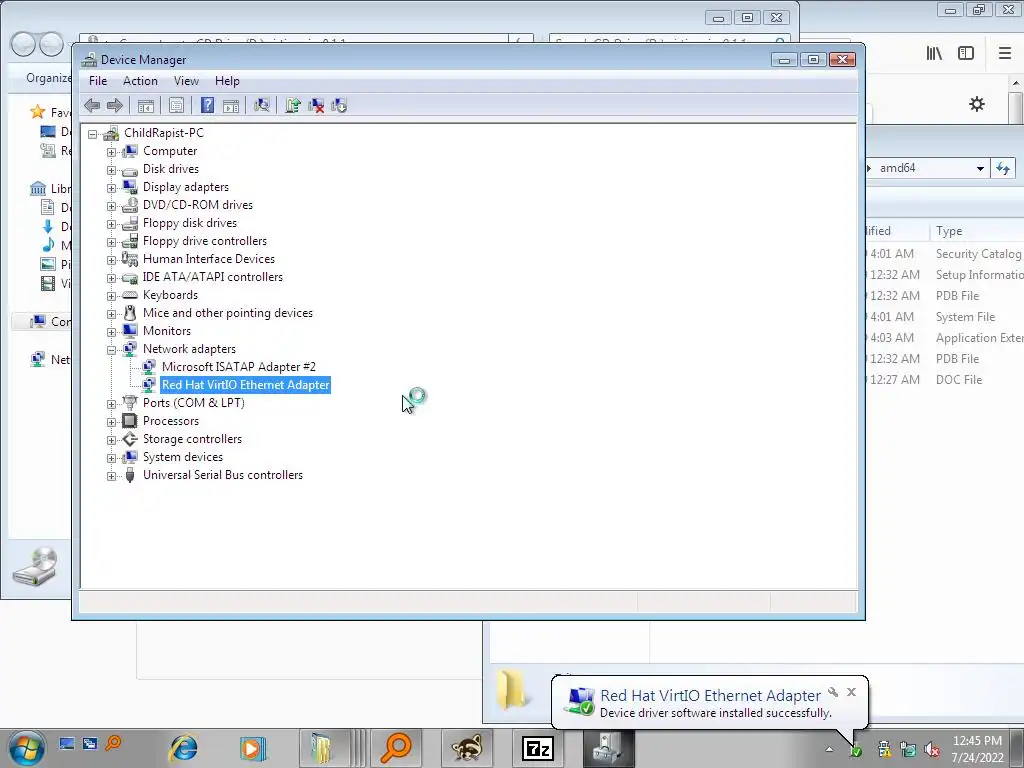The height and width of the screenshot is (768, 1024).
Task: Click Setup Information row in background file list
Action: tap(945, 274)
